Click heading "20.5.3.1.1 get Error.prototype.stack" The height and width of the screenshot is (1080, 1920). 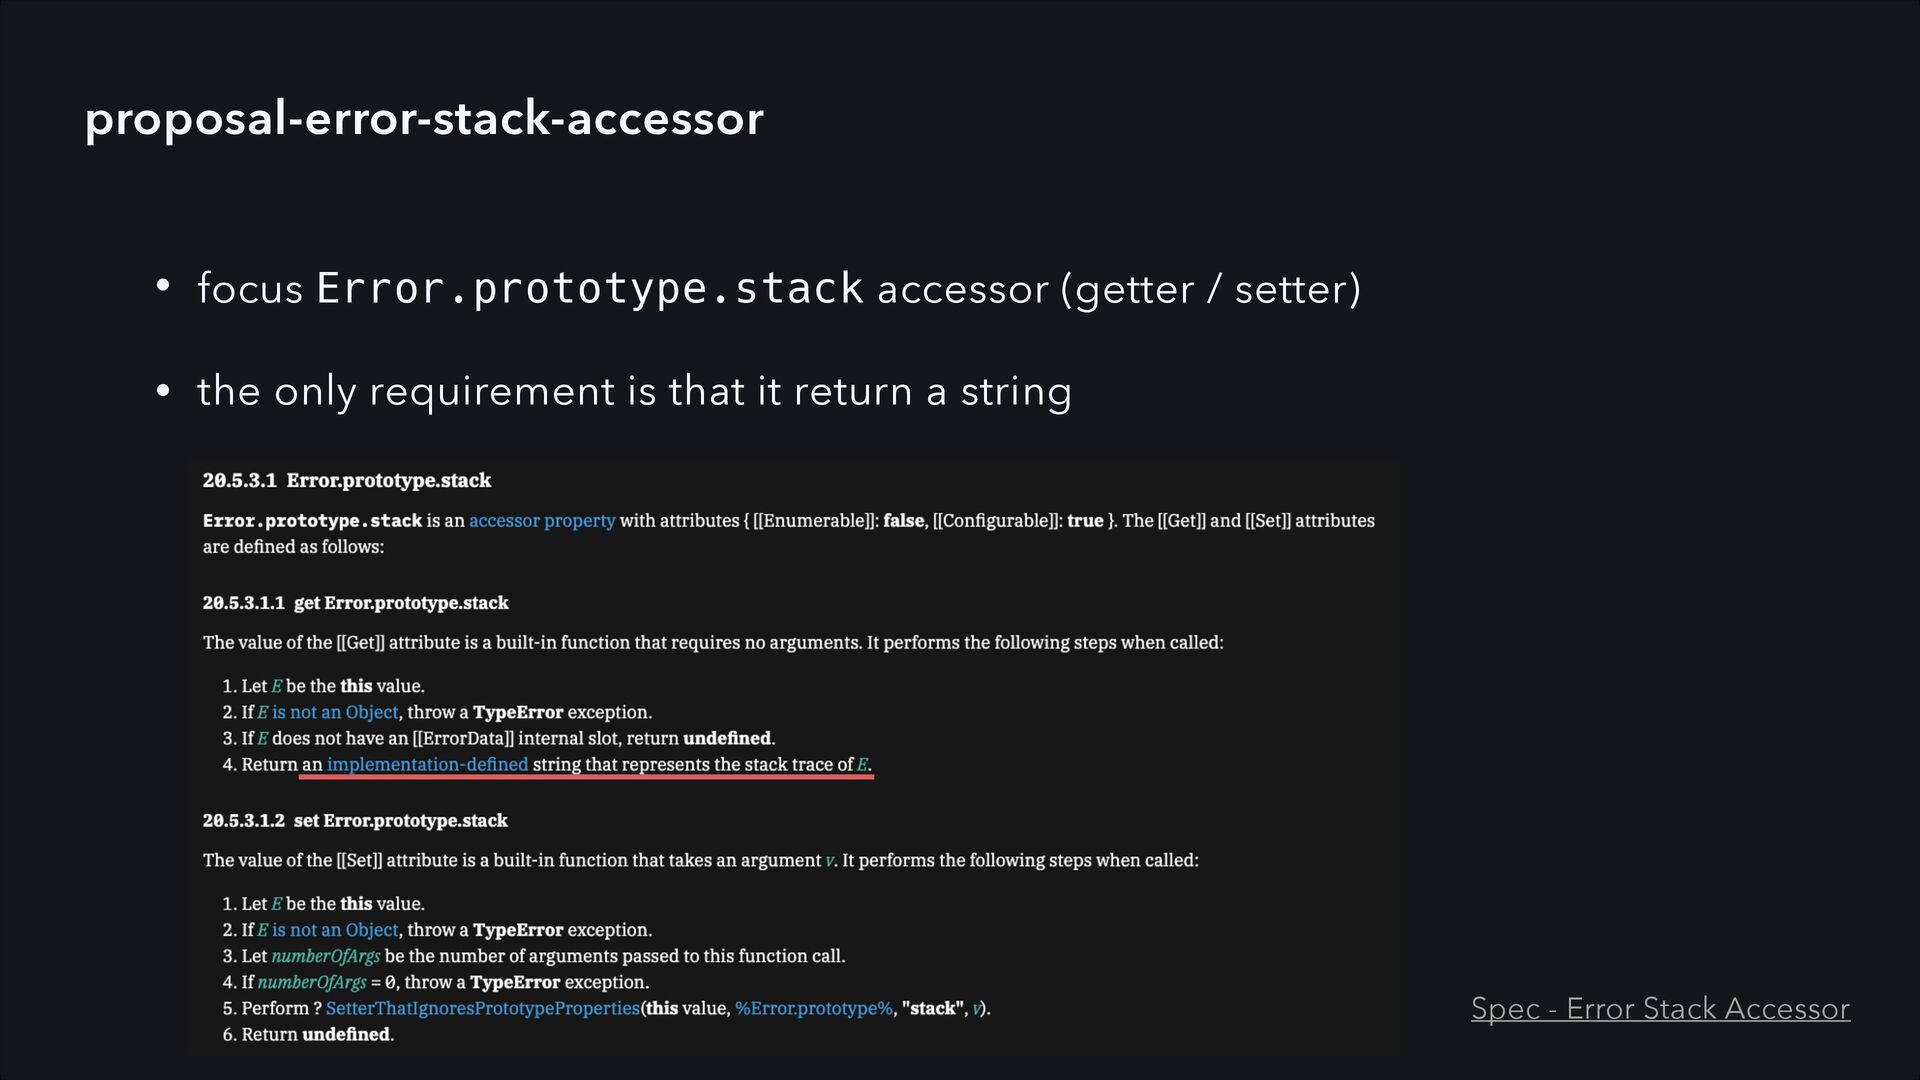(x=355, y=603)
